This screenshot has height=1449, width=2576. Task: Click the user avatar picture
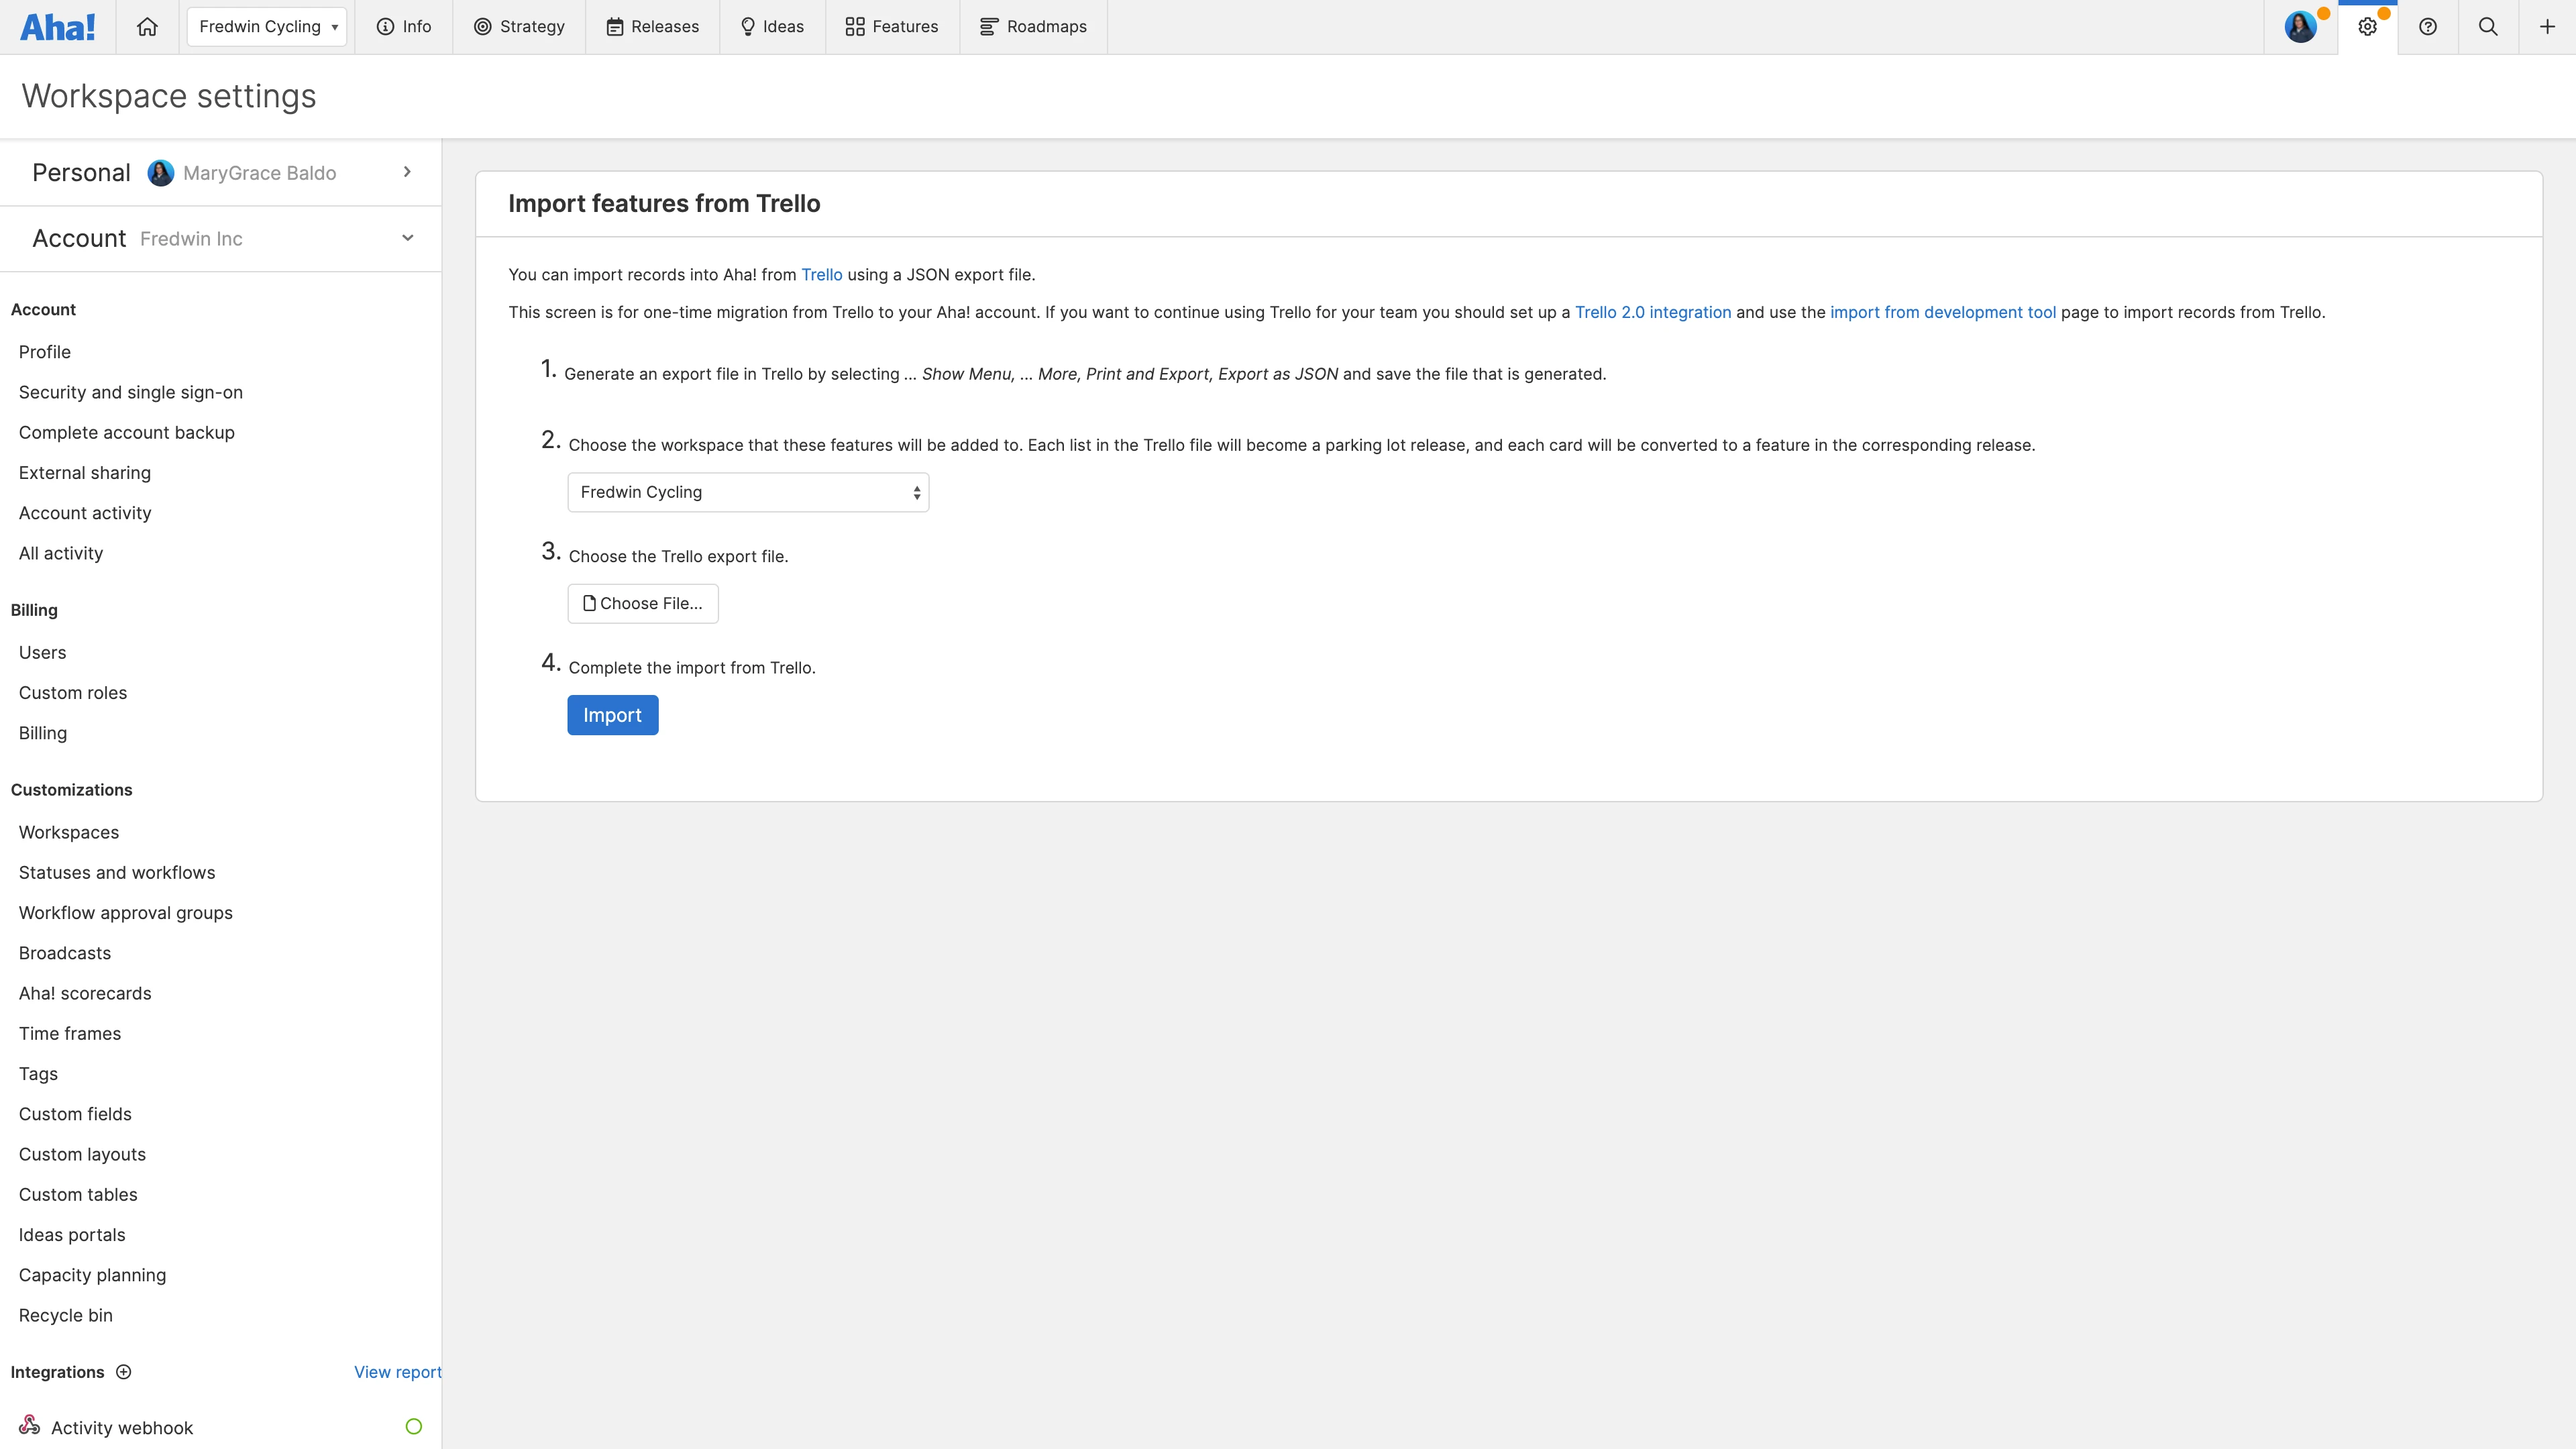2300,27
